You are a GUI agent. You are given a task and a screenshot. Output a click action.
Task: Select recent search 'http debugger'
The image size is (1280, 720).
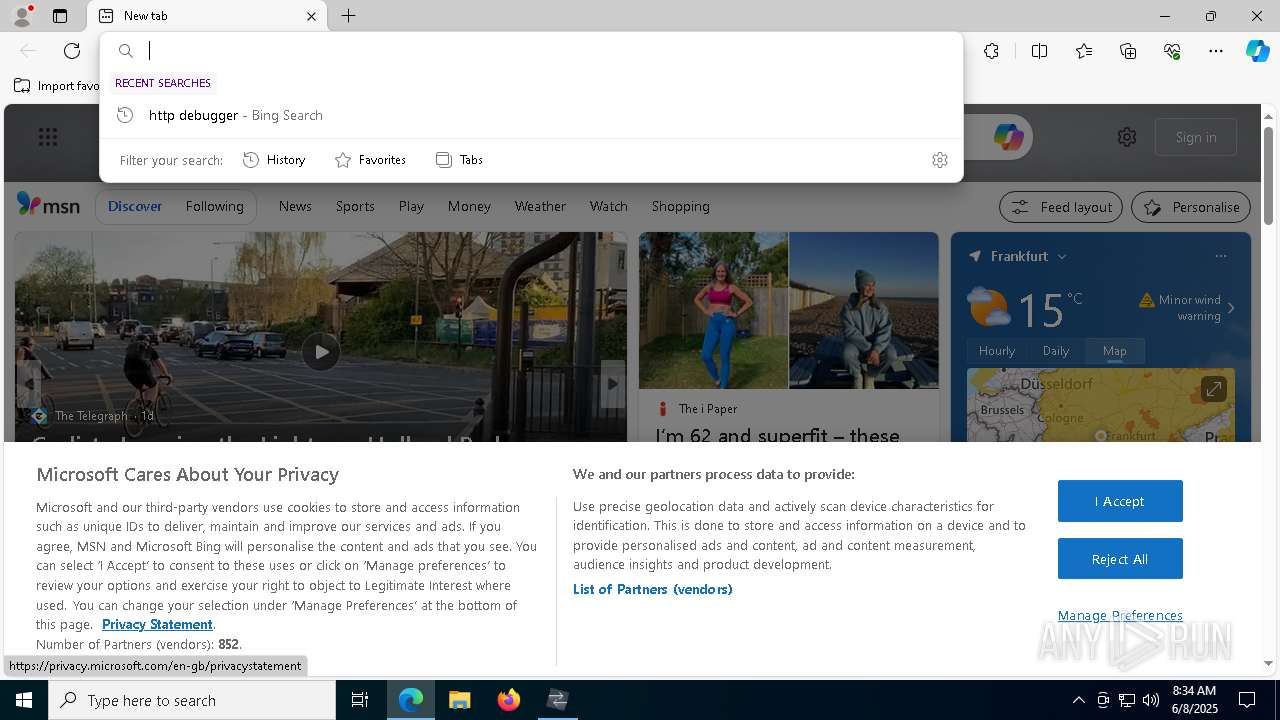point(531,115)
